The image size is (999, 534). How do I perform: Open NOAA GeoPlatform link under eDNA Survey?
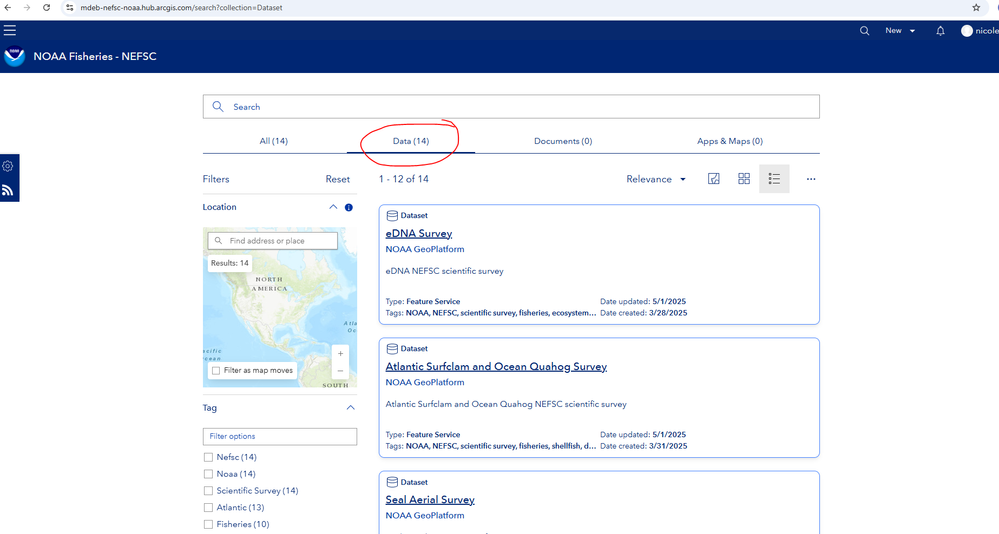[x=425, y=249]
